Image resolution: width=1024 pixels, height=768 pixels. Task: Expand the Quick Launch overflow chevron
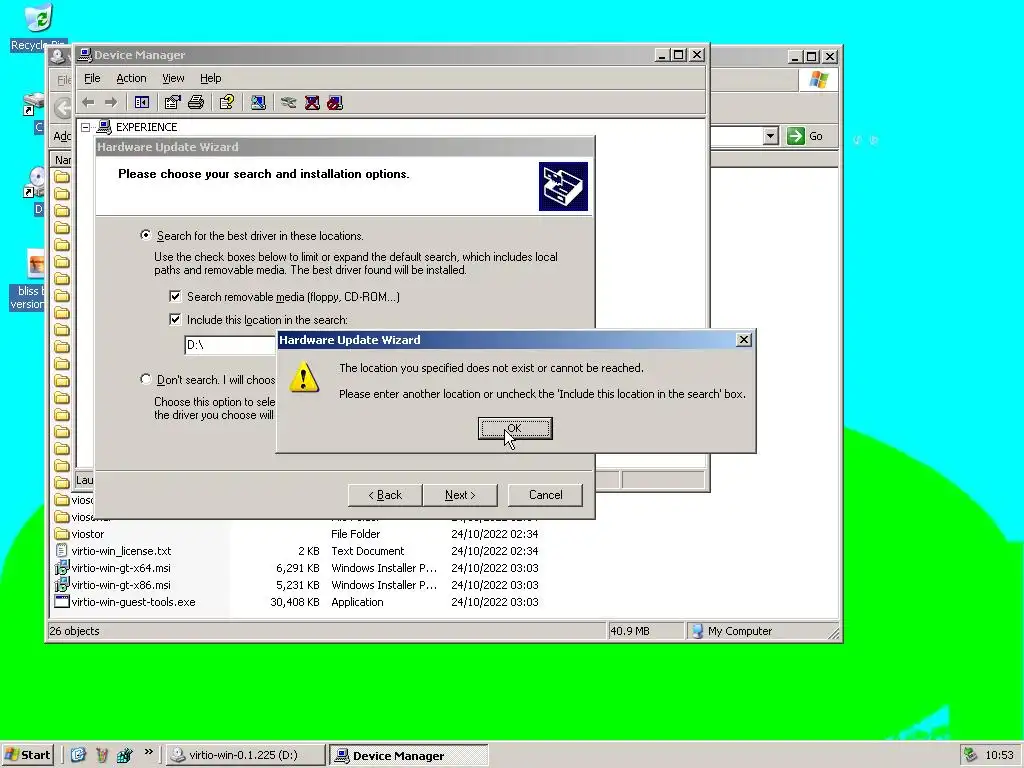click(148, 752)
